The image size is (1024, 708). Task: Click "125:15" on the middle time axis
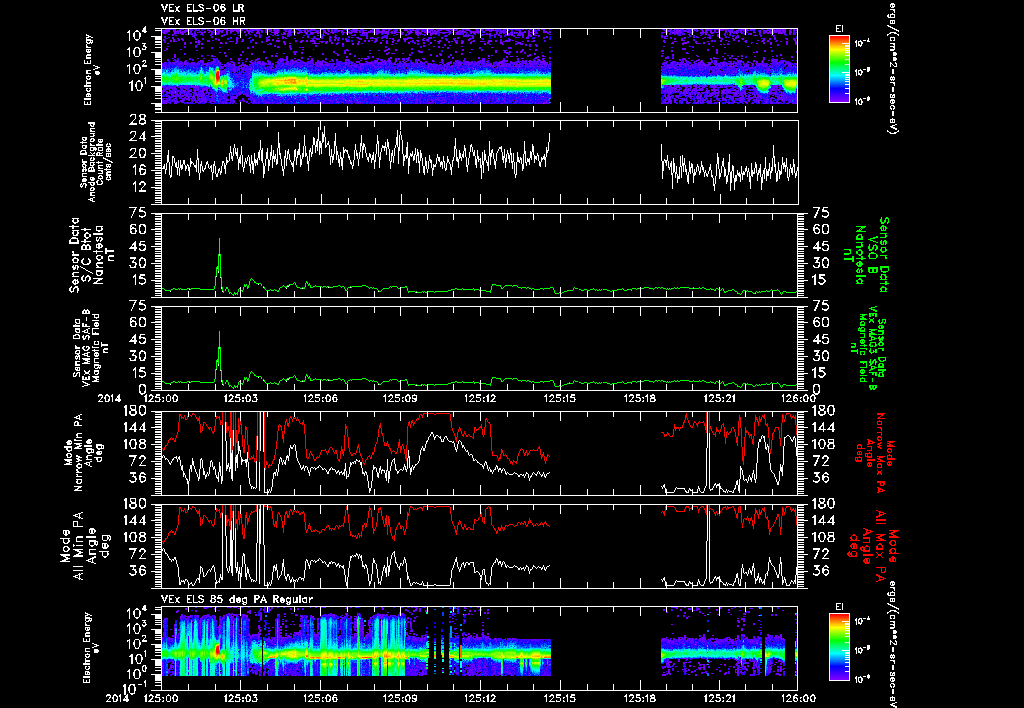pyautogui.click(x=559, y=398)
